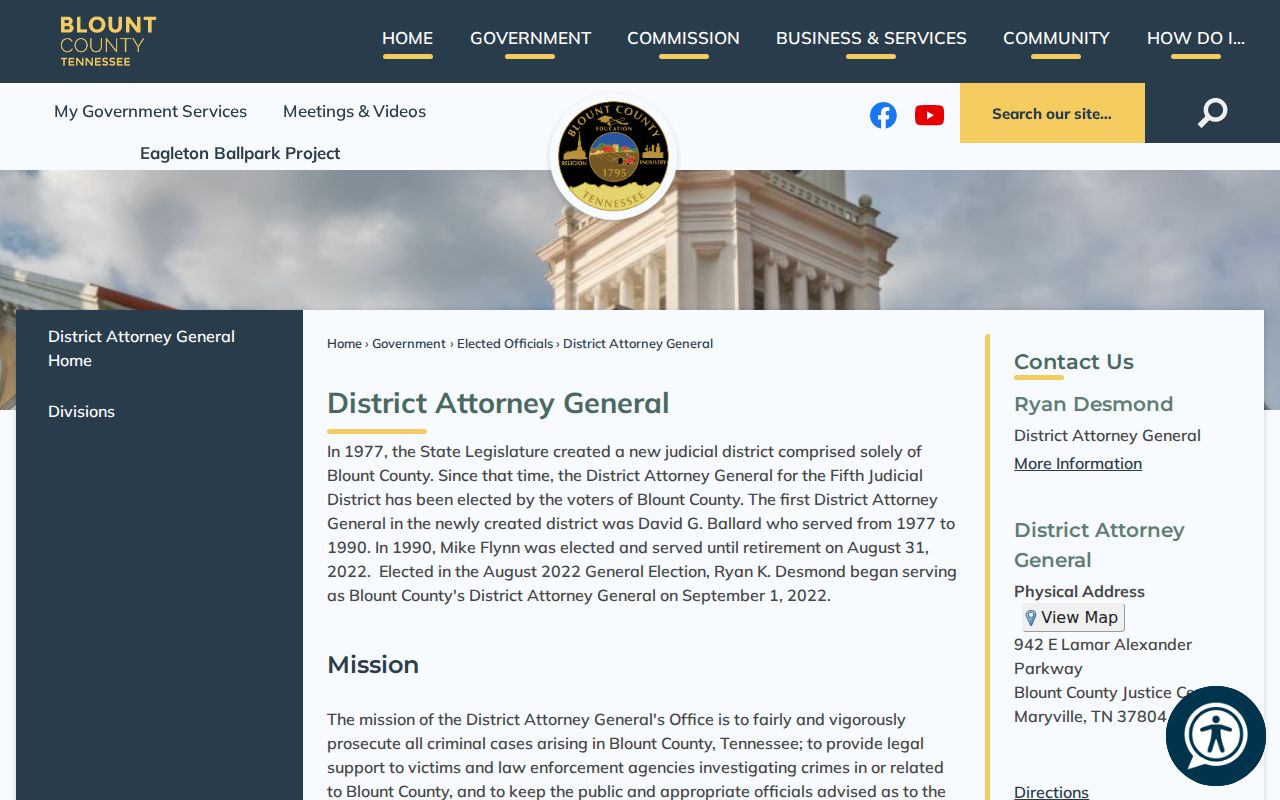Open the HOW DO I... menu
Viewport: 1280px width, 800px height.
pyautogui.click(x=1196, y=39)
